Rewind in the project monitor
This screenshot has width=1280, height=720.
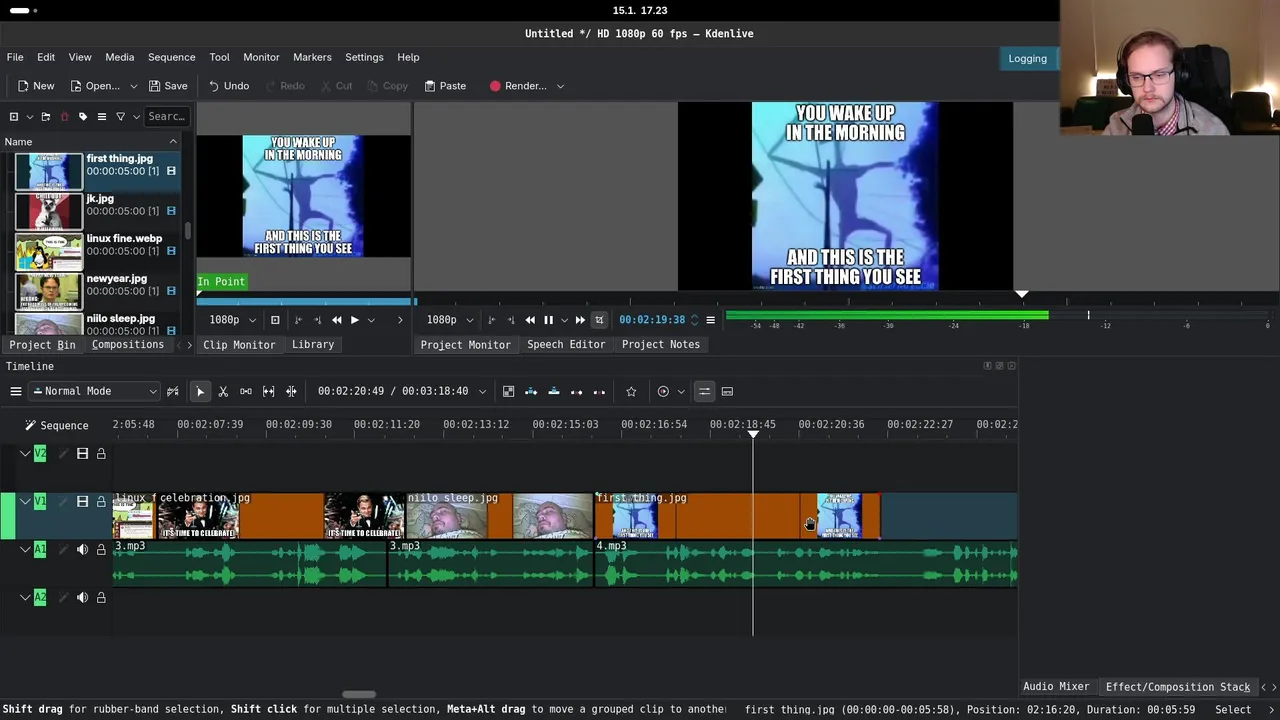530,320
